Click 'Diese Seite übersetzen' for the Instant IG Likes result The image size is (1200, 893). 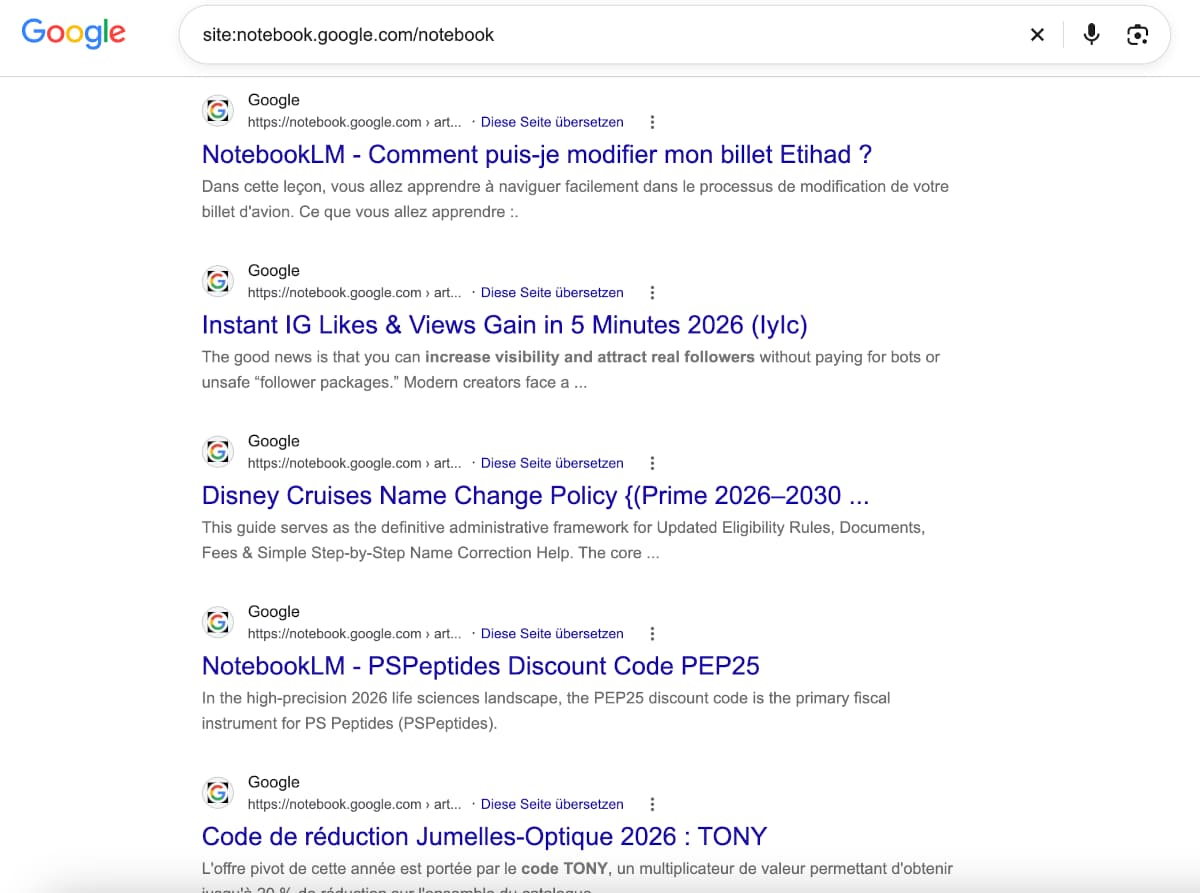(552, 293)
